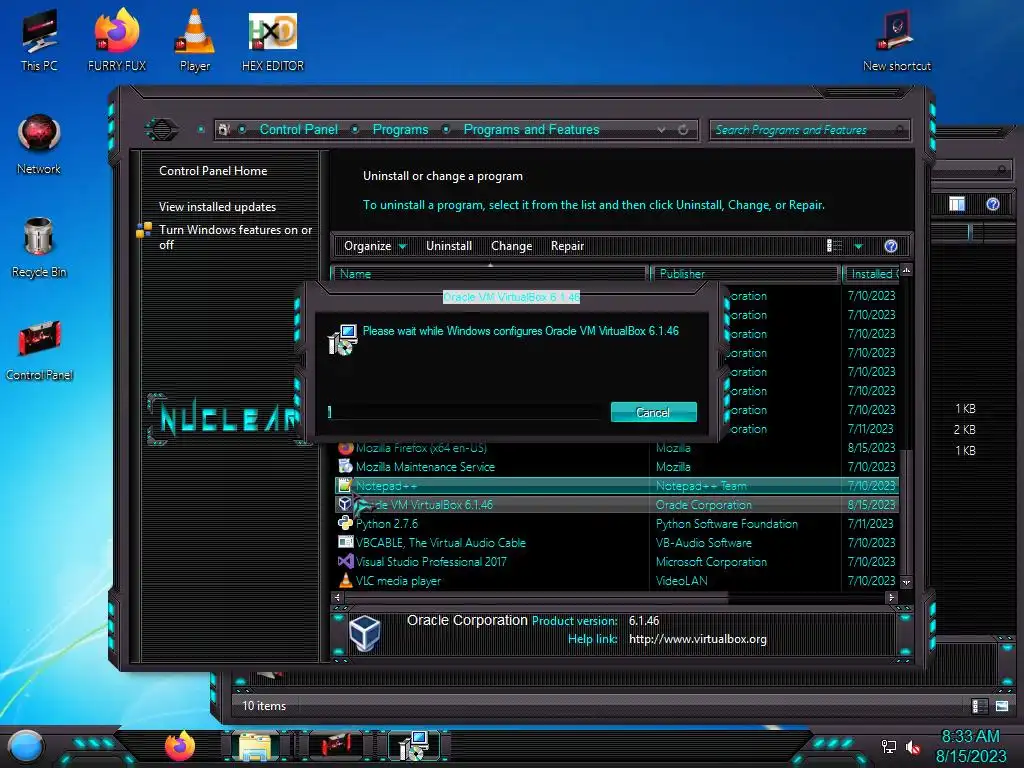The width and height of the screenshot is (1024, 768).
Task: Select the Notepad++ program row
Action: click(616, 485)
